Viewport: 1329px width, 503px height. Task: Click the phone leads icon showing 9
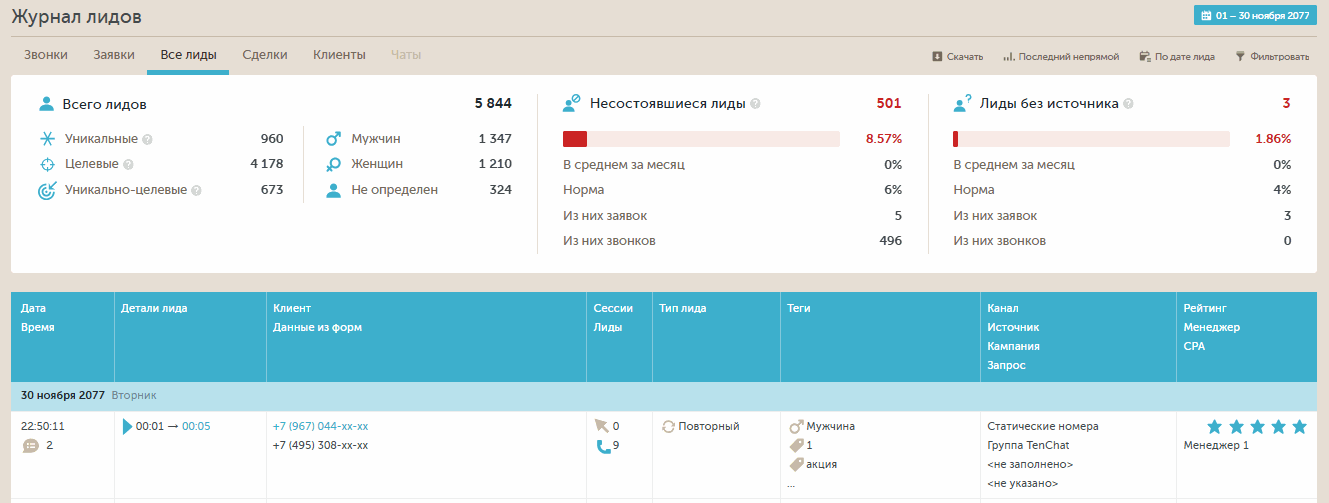pos(602,446)
